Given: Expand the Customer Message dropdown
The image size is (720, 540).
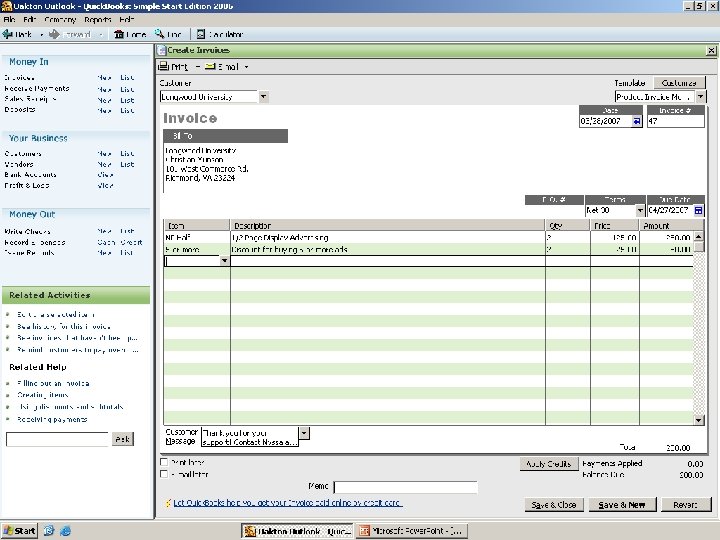Looking at the screenshot, I should [x=304, y=433].
